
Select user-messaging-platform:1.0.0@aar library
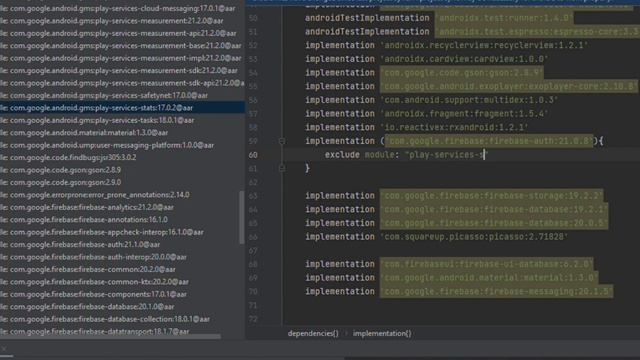[122, 145]
